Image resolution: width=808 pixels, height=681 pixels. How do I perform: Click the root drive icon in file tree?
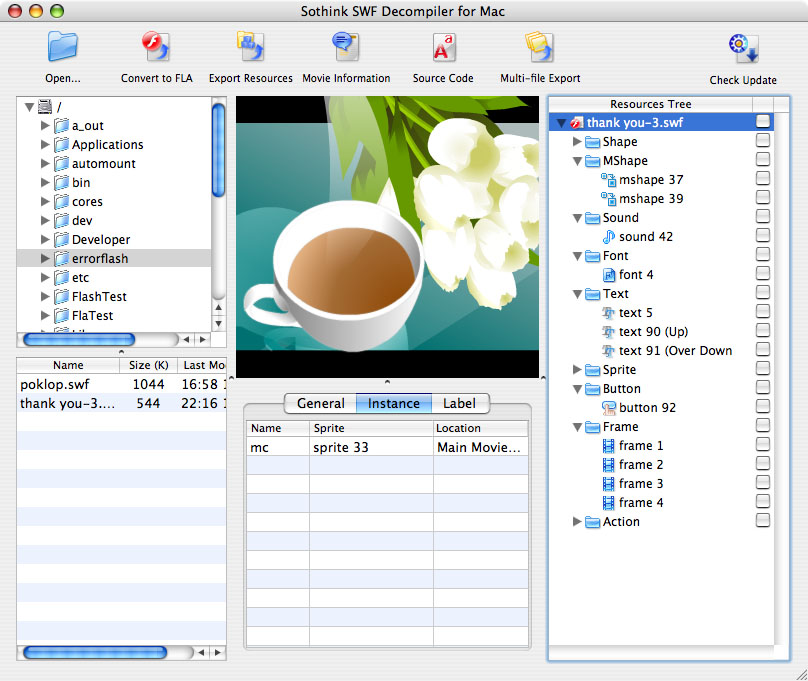[45, 107]
